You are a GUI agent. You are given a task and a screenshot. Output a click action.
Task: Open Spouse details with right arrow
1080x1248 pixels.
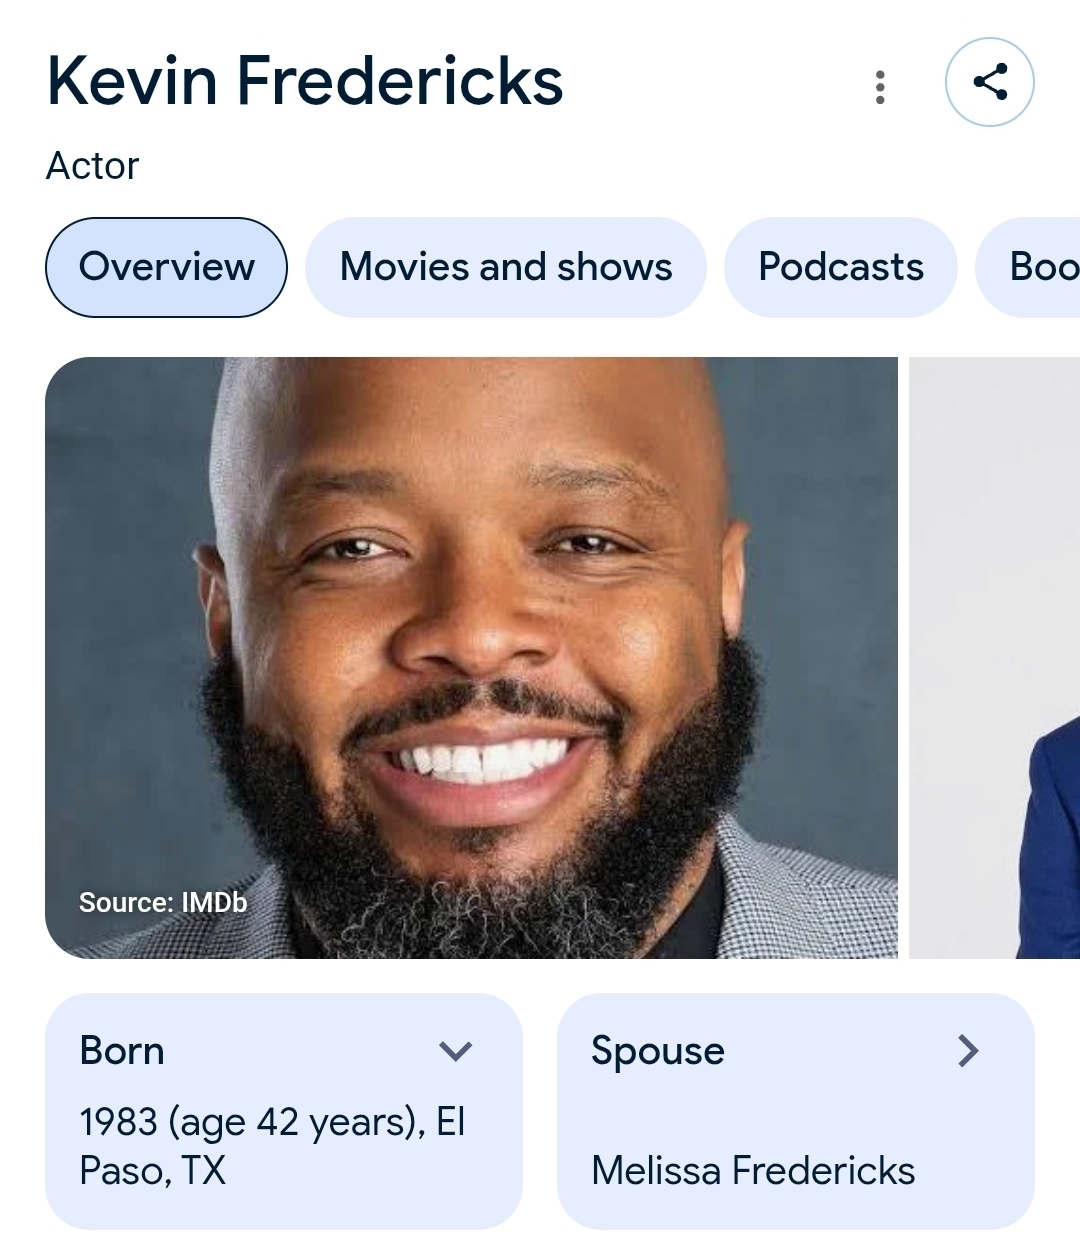click(967, 1051)
